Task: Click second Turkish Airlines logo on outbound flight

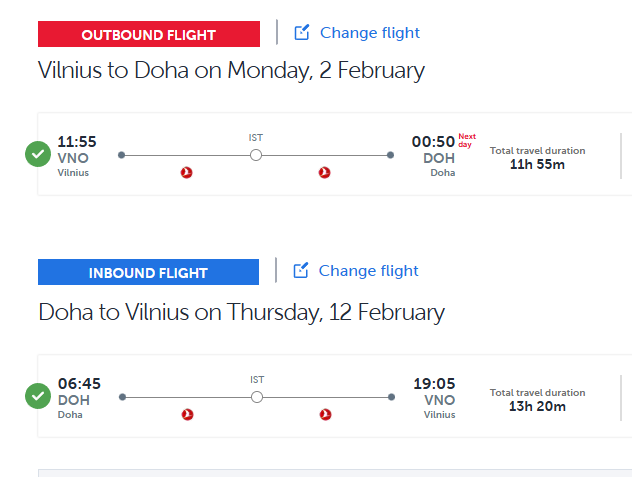Action: tap(324, 173)
